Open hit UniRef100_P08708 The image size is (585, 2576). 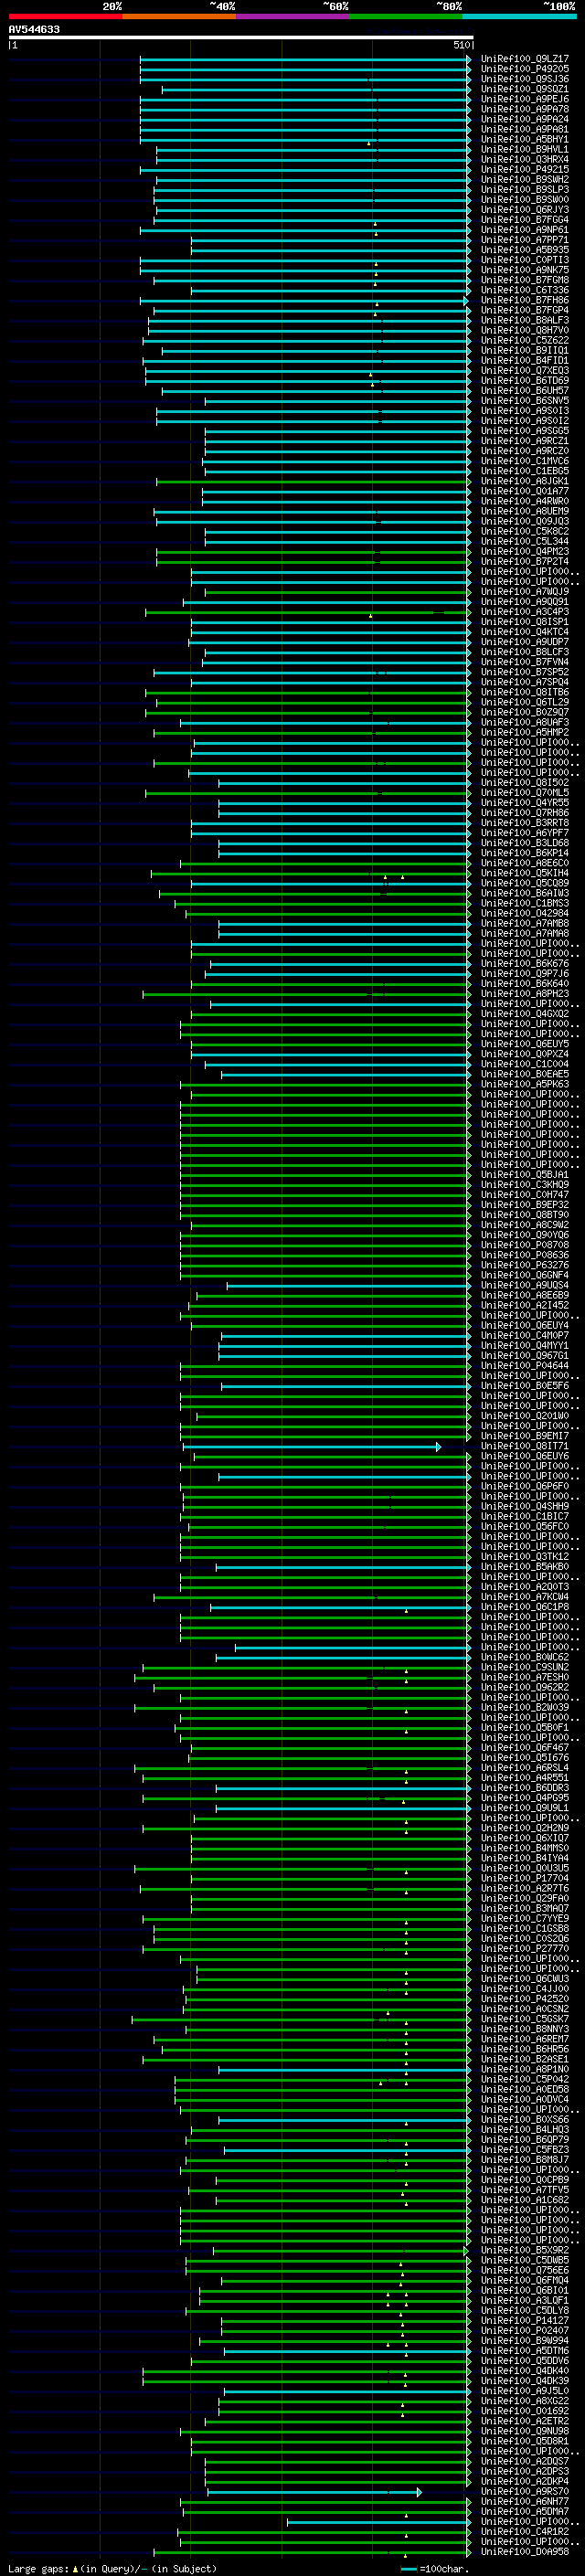(x=525, y=1245)
